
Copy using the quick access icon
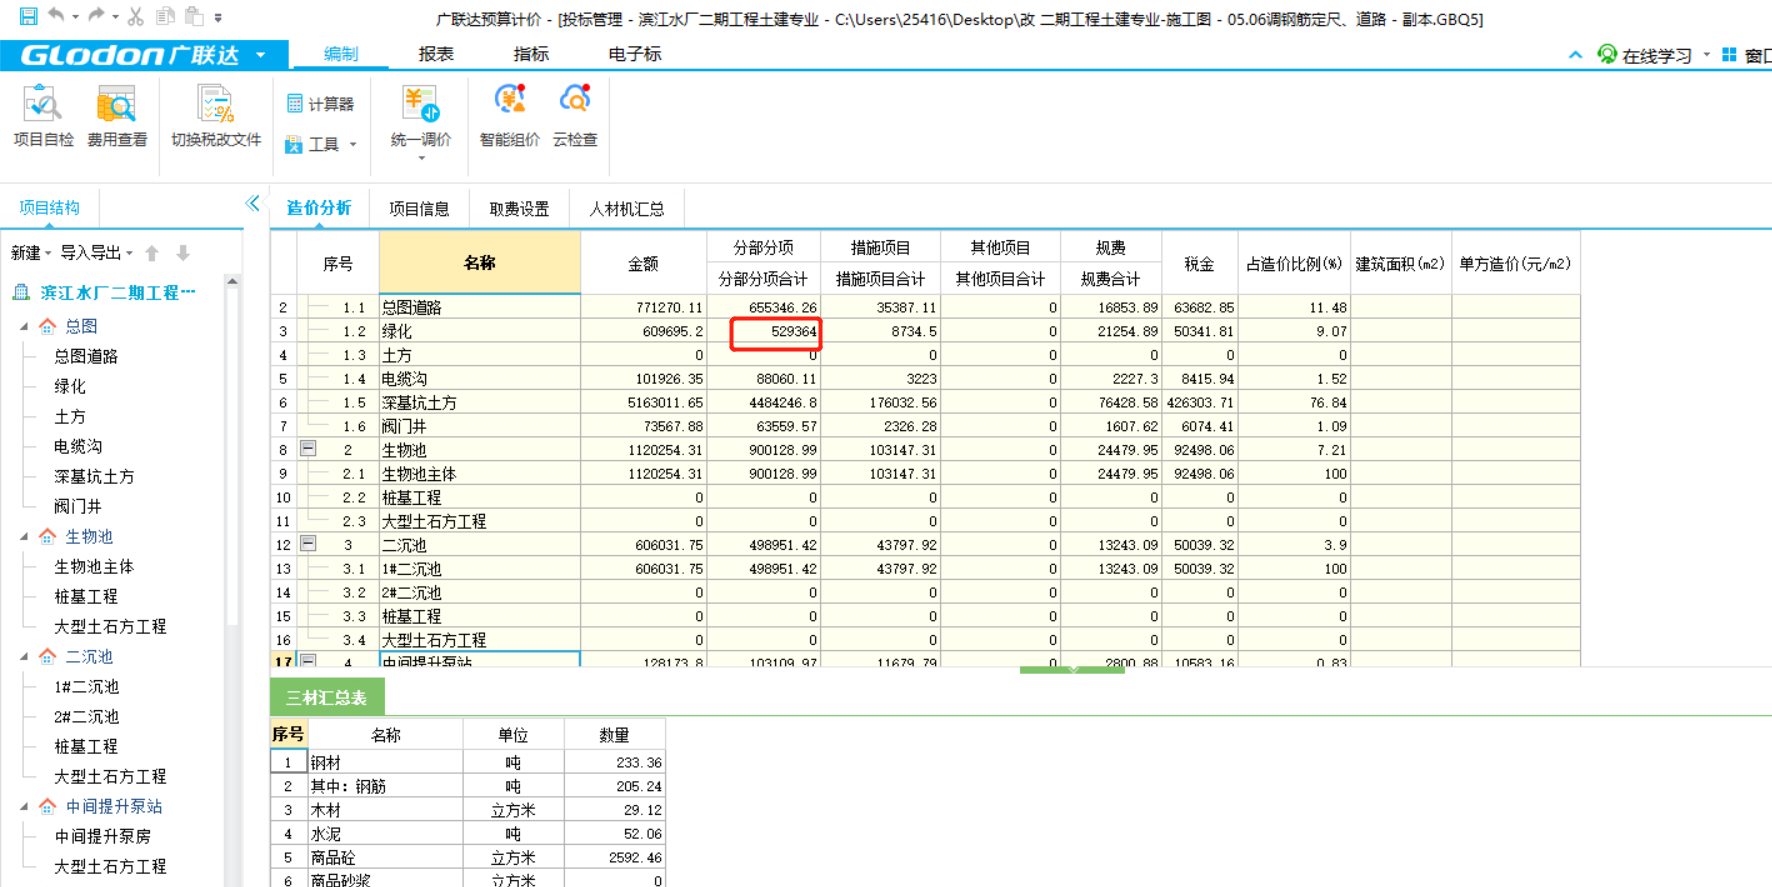pyautogui.click(x=165, y=16)
